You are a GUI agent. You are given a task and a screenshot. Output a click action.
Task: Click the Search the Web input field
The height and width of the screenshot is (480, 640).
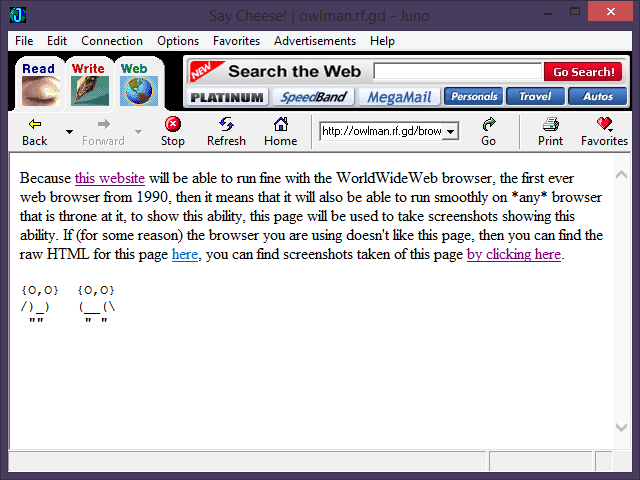click(456, 72)
